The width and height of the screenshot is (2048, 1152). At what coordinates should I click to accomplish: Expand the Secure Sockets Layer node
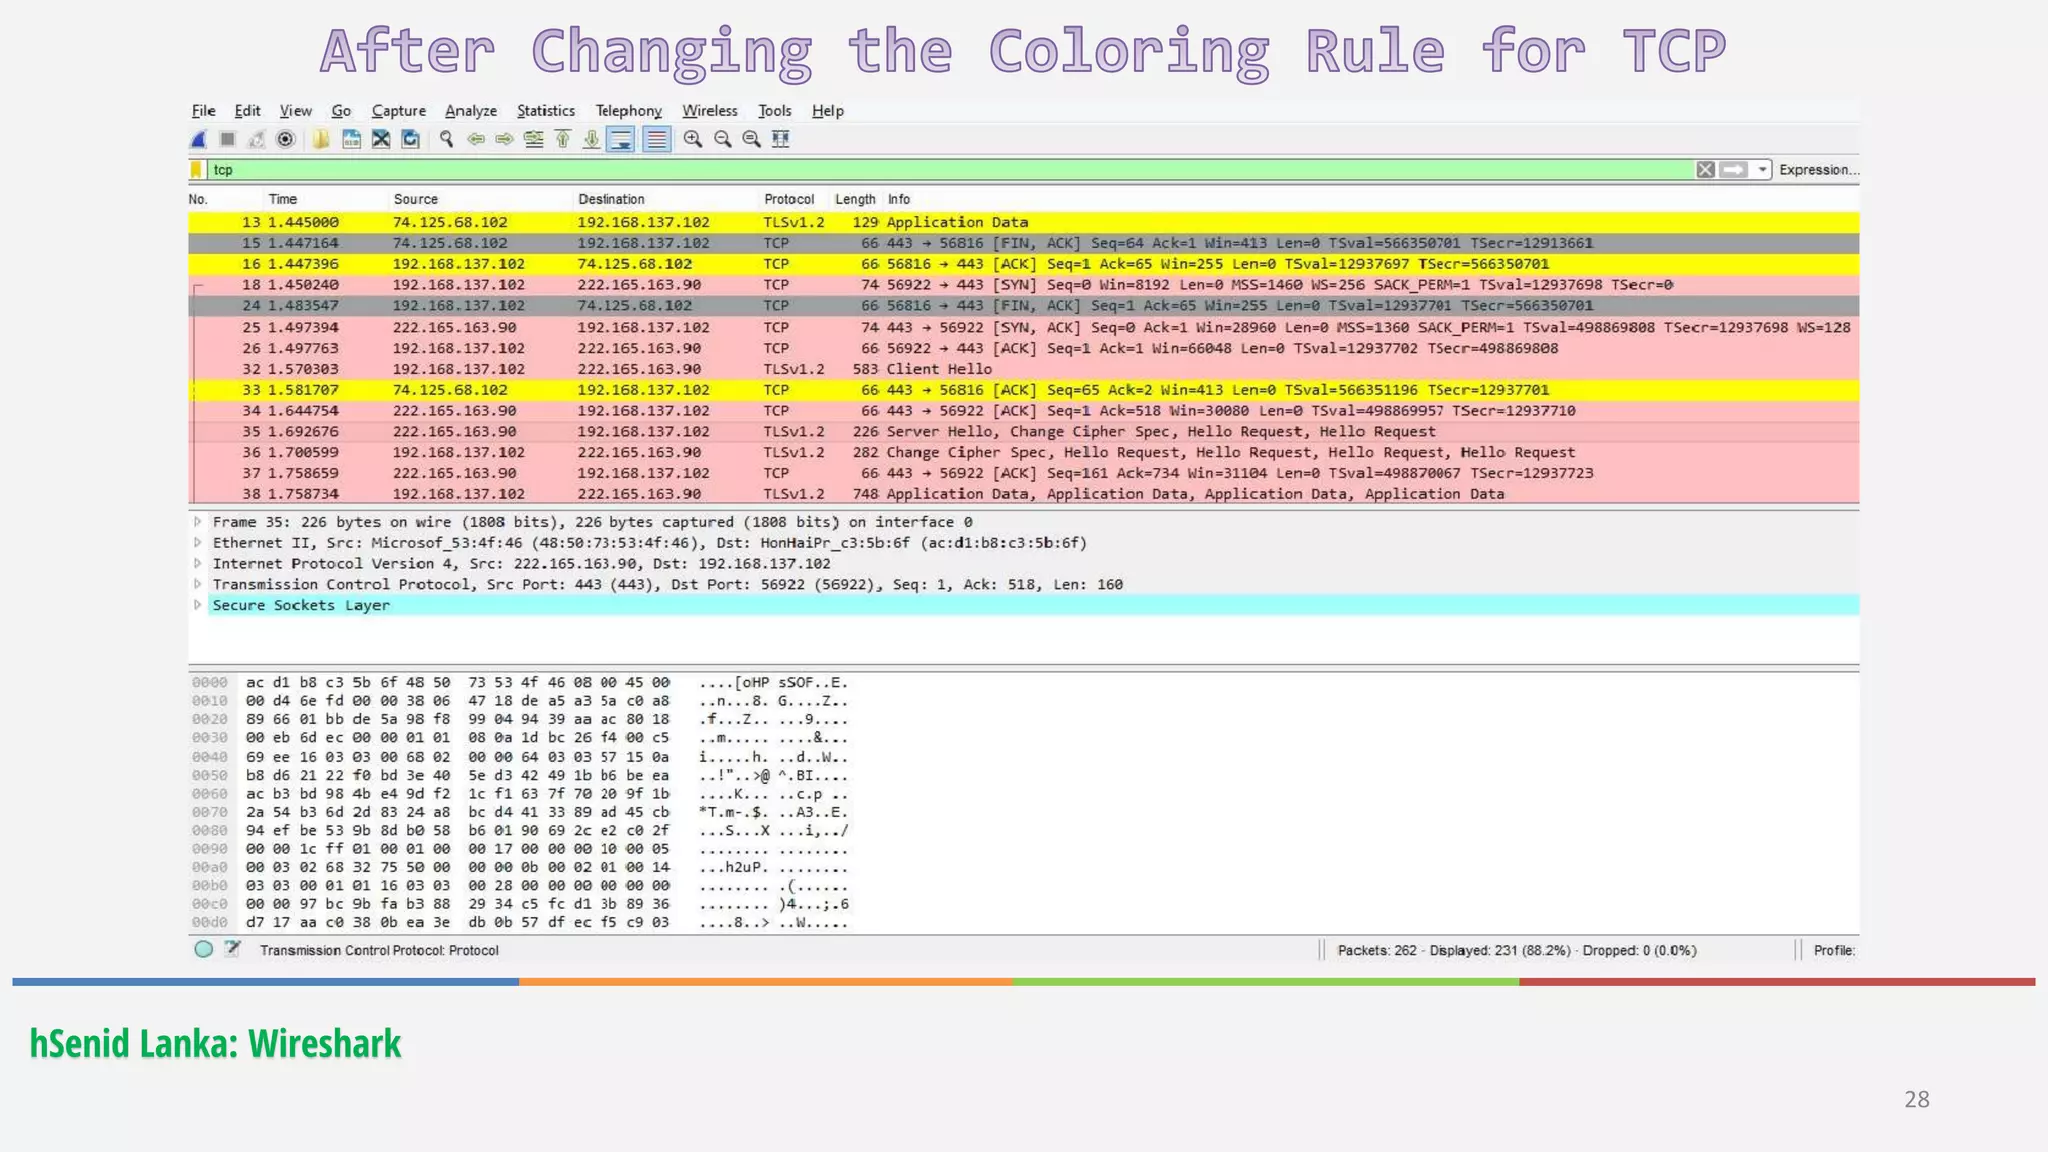[198, 605]
